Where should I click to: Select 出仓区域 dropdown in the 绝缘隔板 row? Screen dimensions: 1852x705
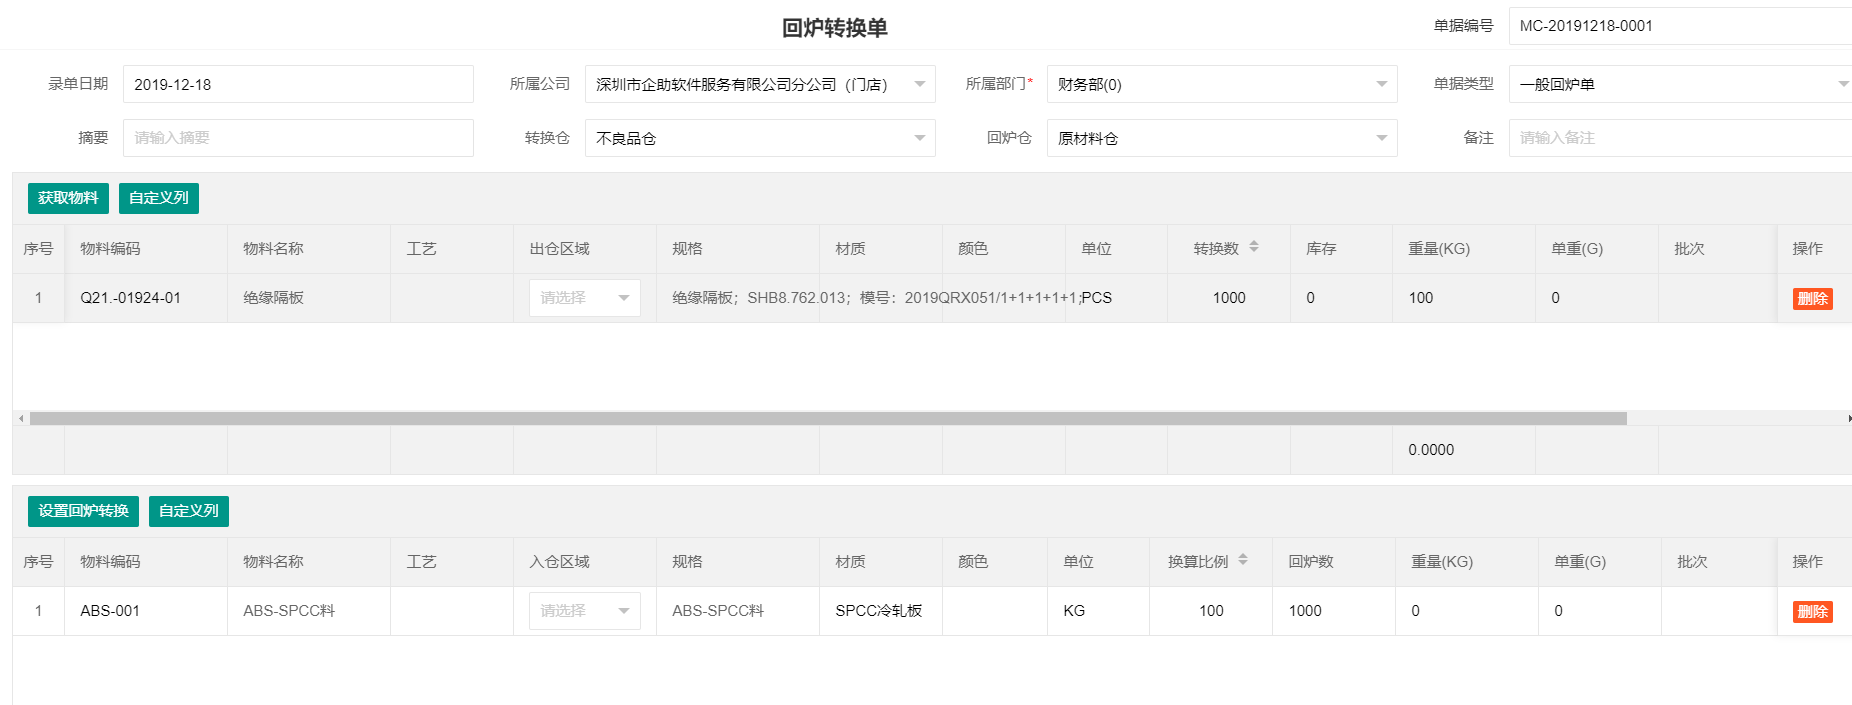[x=584, y=298]
